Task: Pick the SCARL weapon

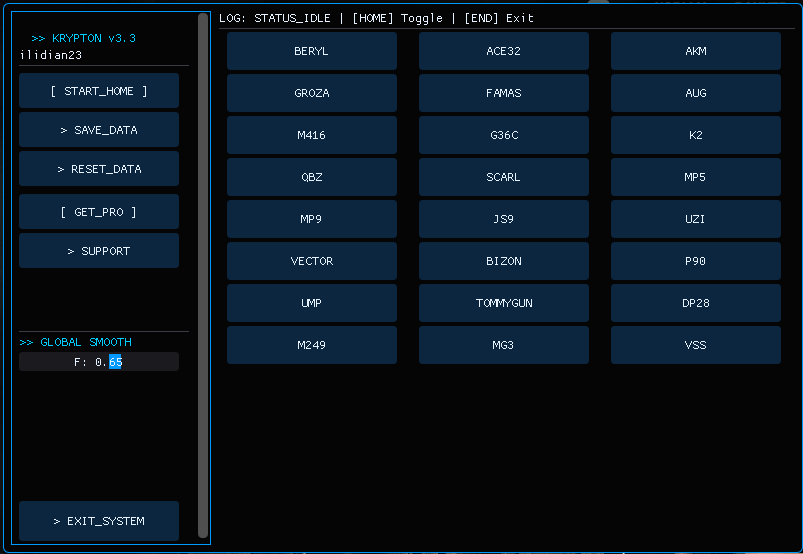Action: click(x=503, y=177)
